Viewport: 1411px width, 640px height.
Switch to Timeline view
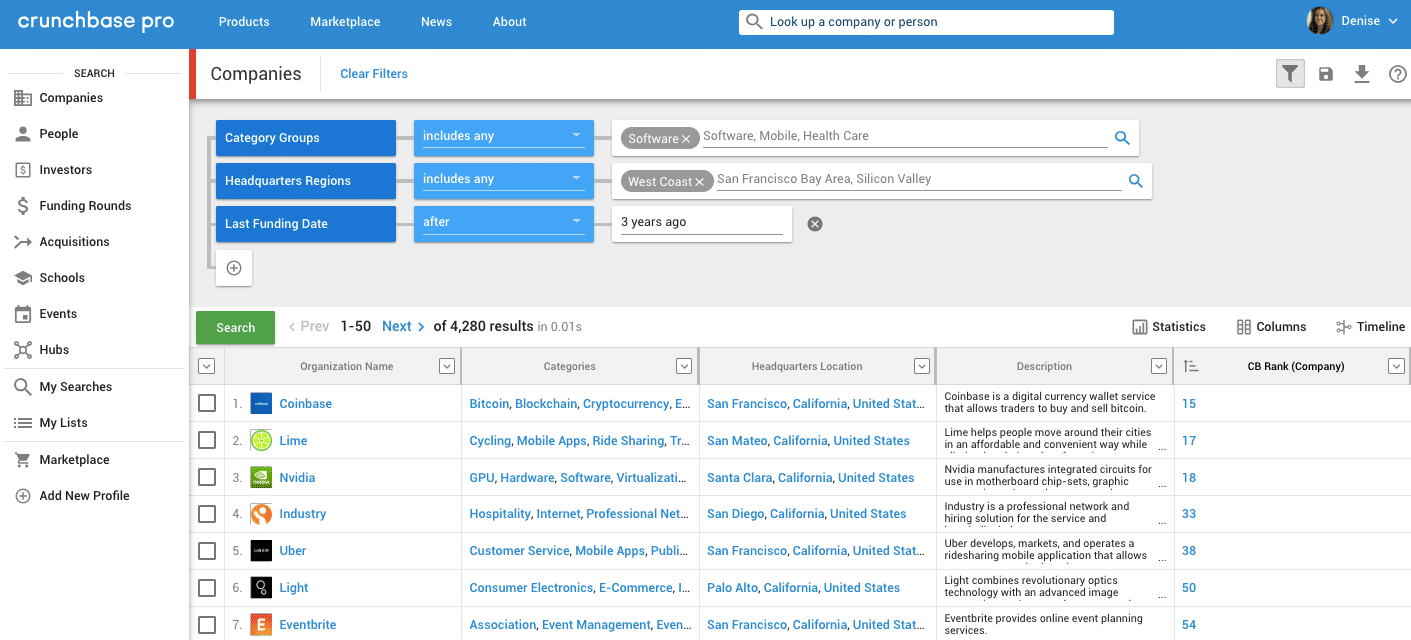click(x=1370, y=326)
